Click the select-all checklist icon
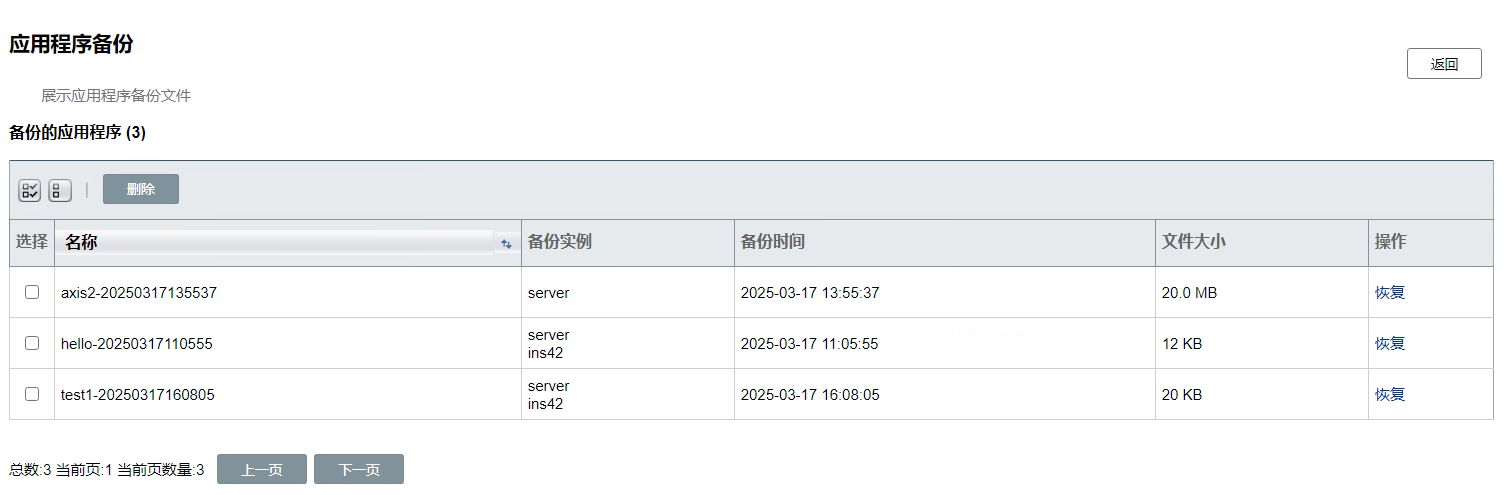 pyautogui.click(x=30, y=190)
